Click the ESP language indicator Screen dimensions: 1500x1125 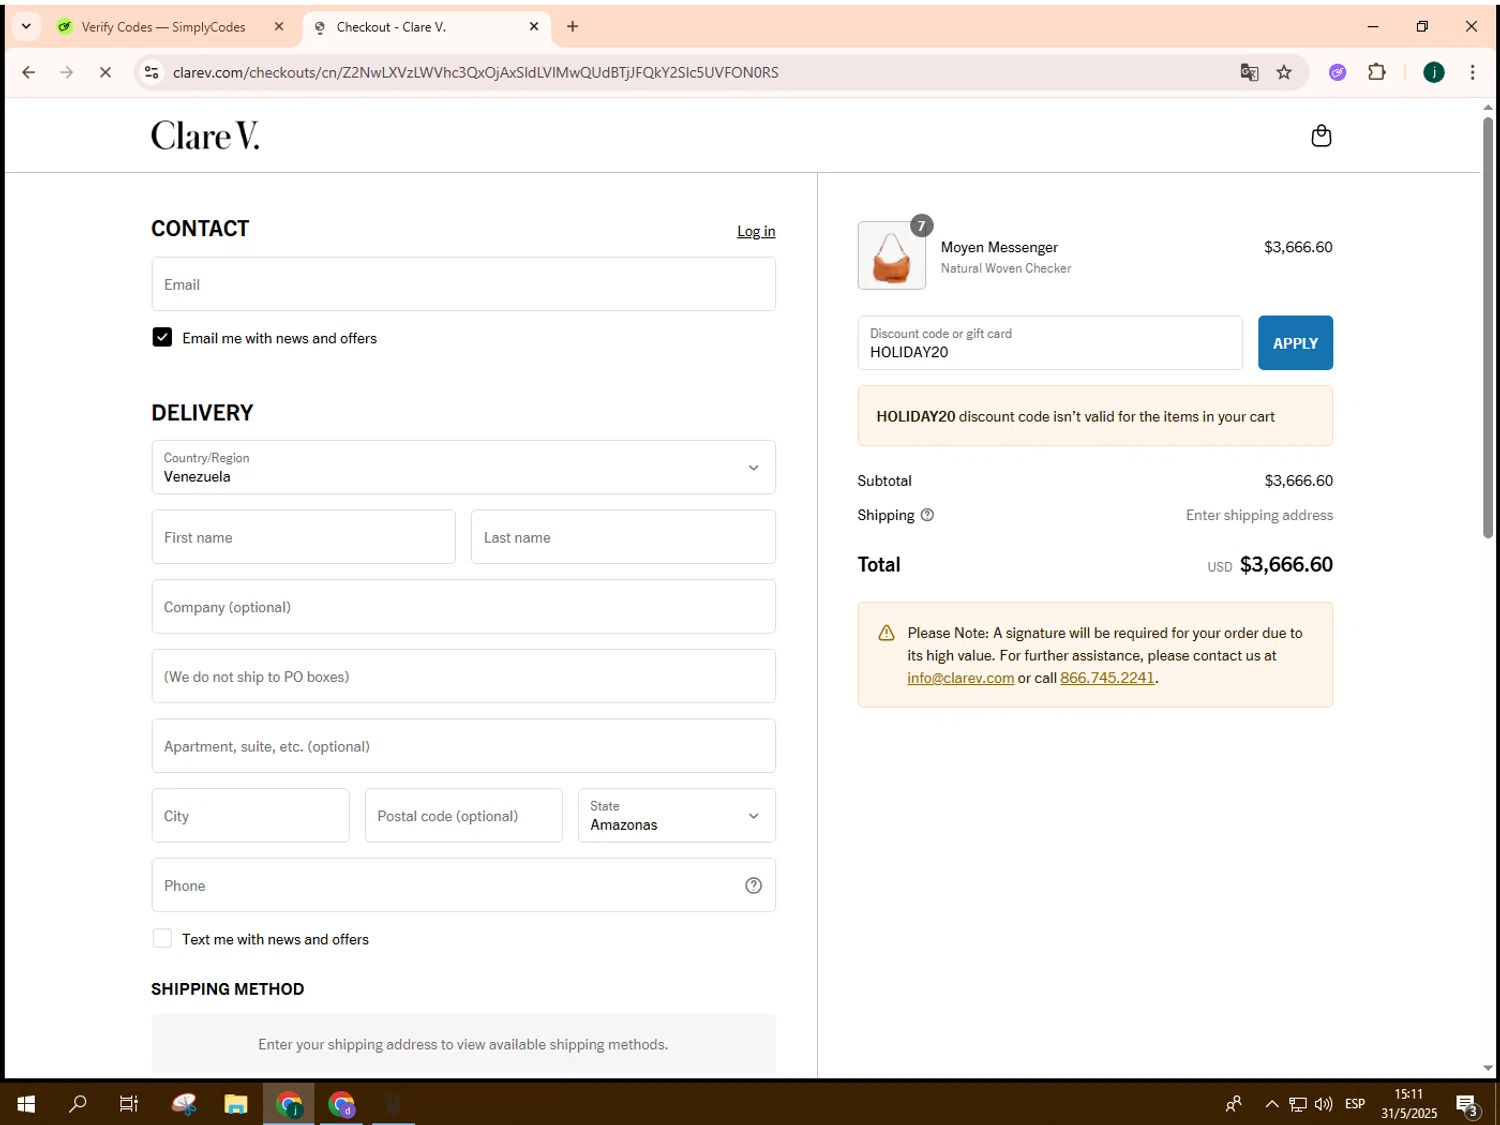tap(1355, 1104)
